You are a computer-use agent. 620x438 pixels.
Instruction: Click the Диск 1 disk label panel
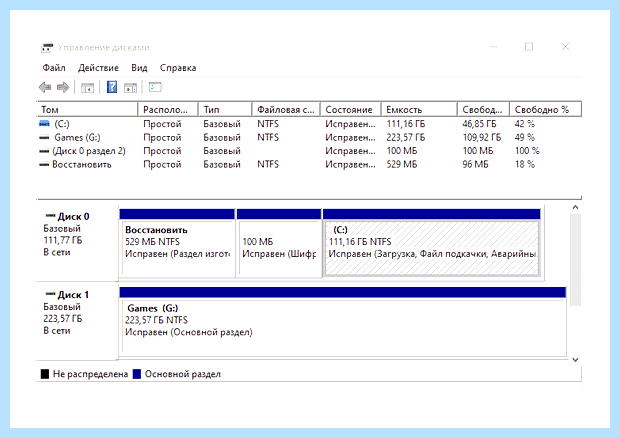[x=78, y=321]
